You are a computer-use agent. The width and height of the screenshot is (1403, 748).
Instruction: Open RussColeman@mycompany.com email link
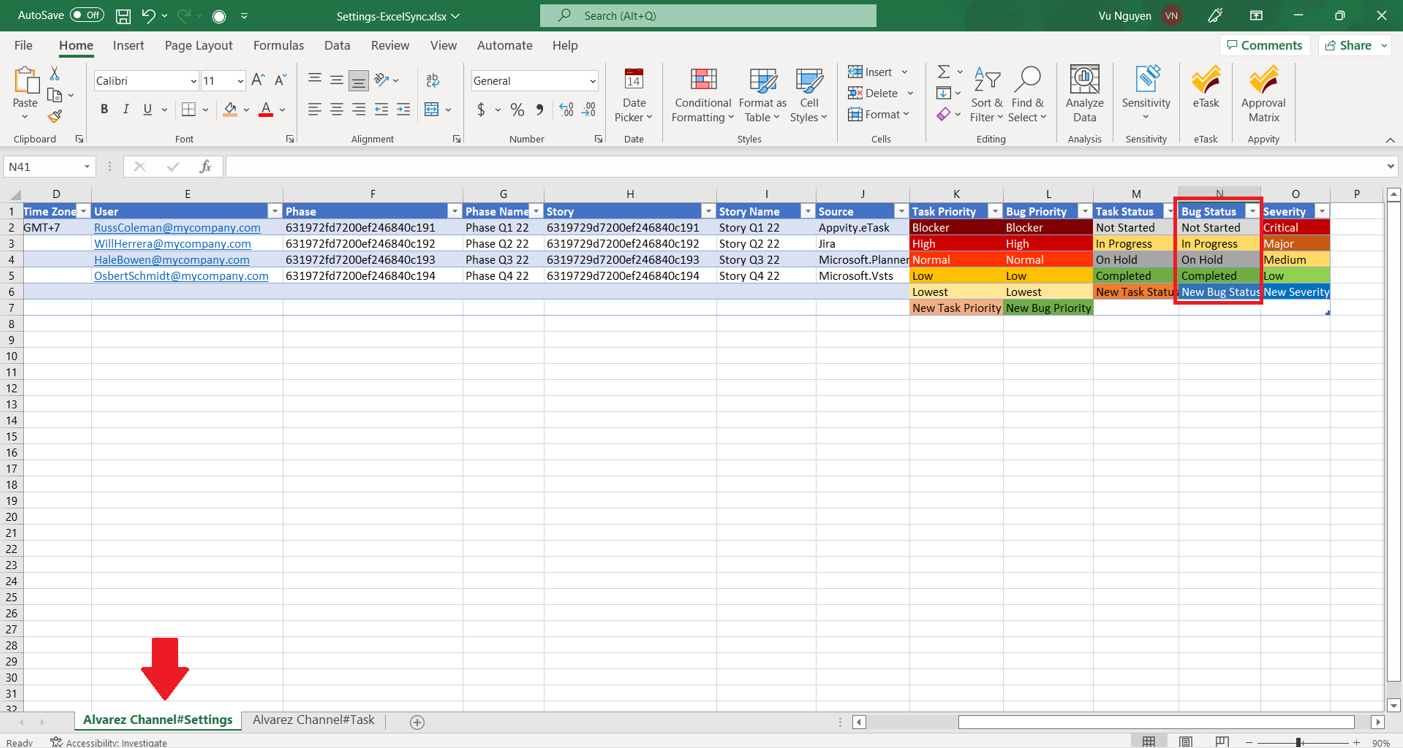[177, 228]
